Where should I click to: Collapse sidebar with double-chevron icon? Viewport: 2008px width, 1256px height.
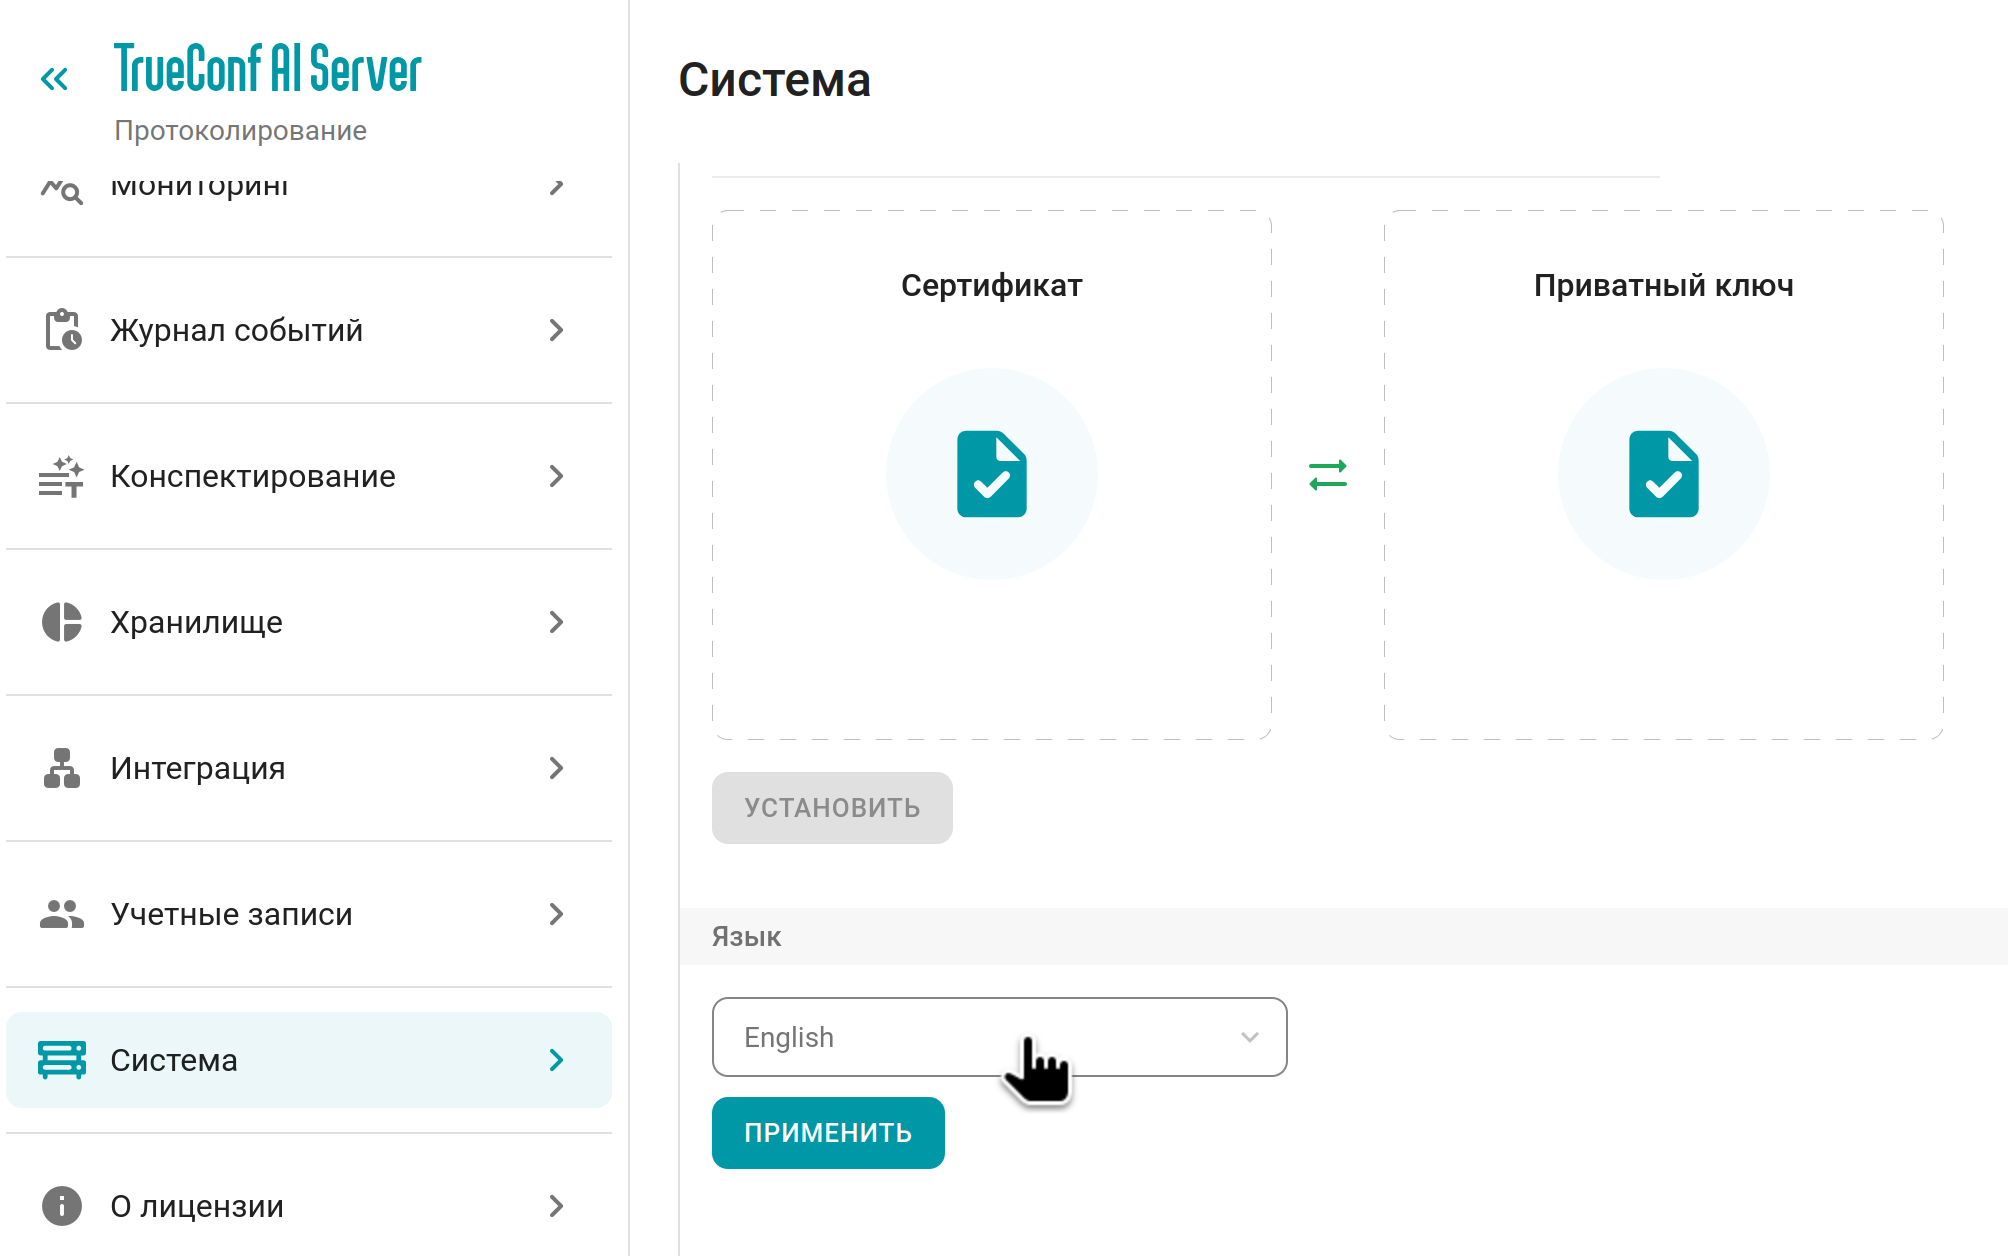click(x=54, y=79)
